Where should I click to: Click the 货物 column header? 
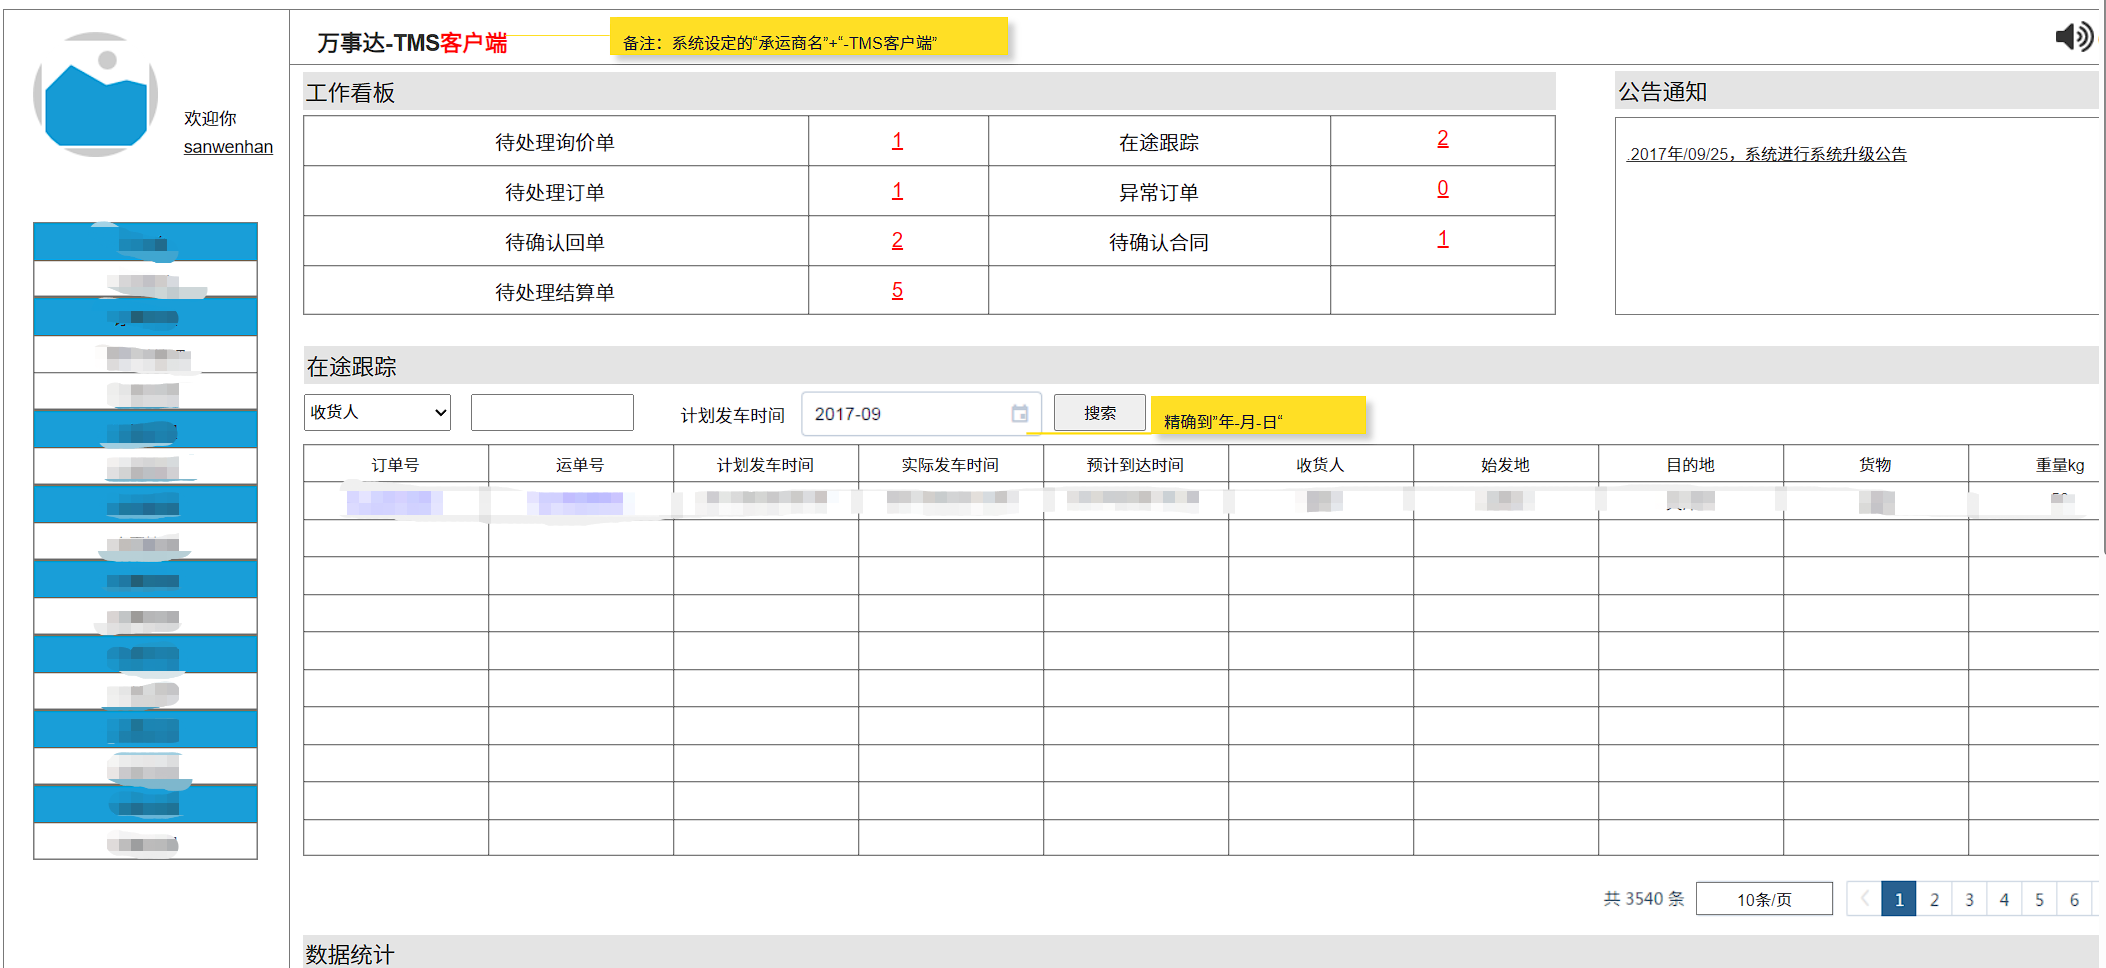point(1876,465)
